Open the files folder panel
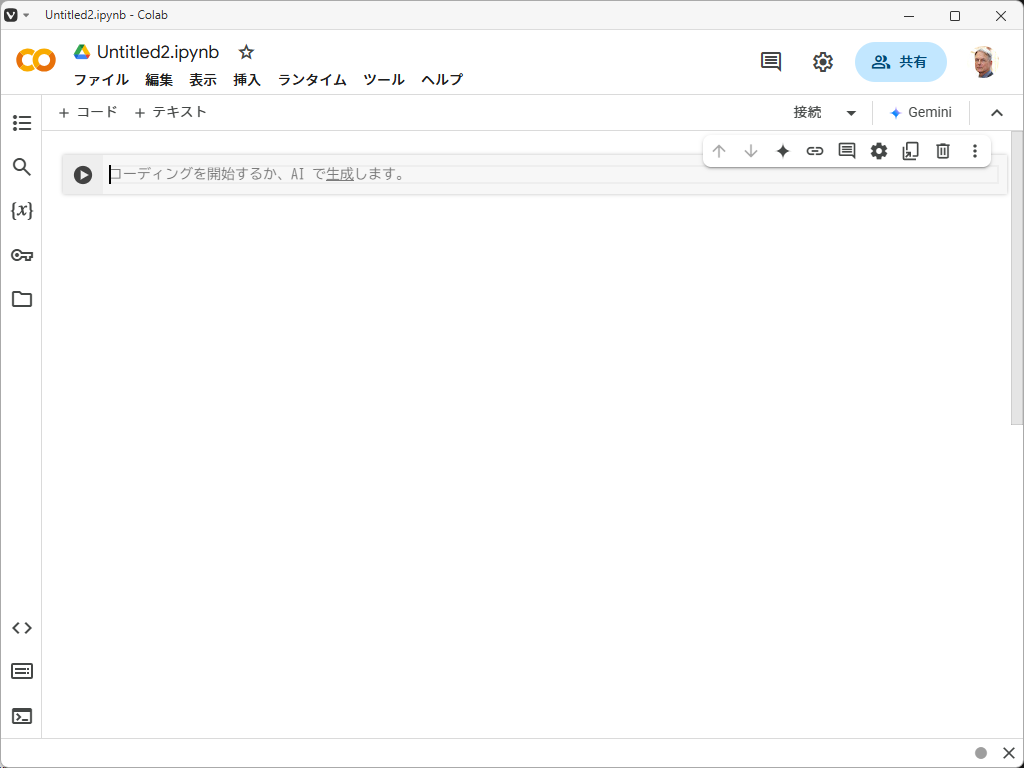1024x768 pixels. [x=22, y=299]
